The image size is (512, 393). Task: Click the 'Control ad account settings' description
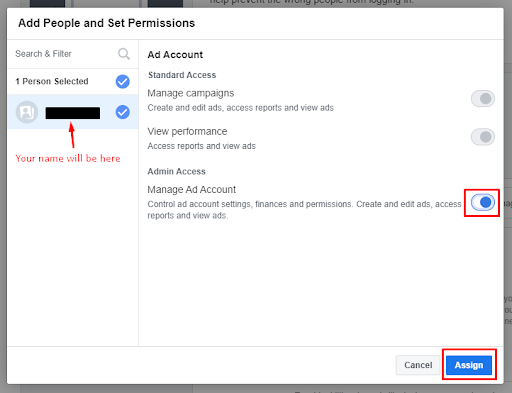[x=305, y=210]
